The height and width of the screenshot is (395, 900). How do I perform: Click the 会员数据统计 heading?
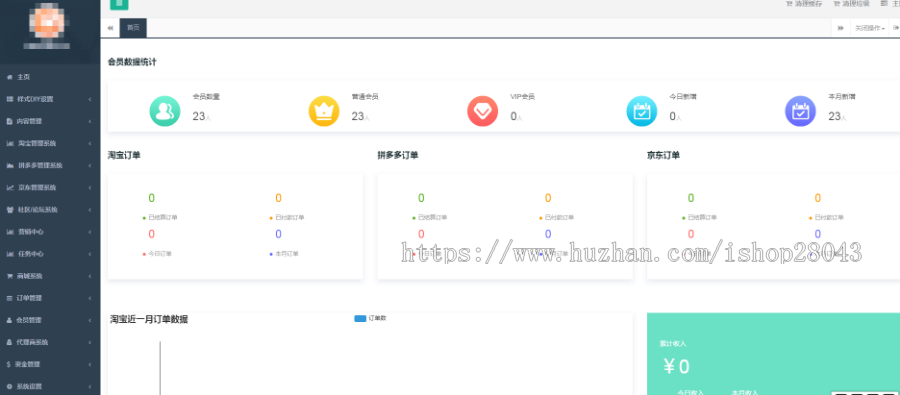pyautogui.click(x=132, y=62)
